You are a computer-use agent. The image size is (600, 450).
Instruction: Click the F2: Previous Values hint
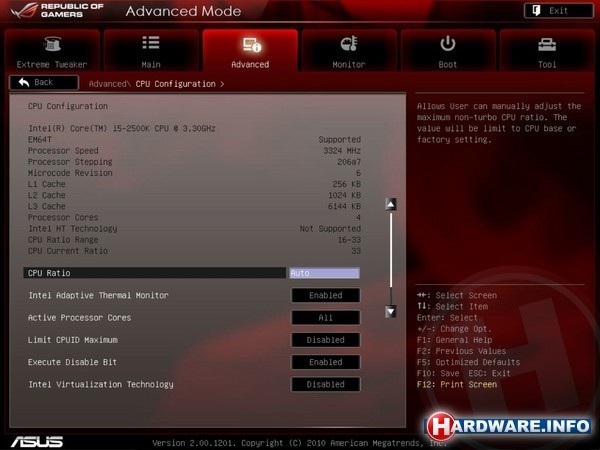[x=461, y=351]
